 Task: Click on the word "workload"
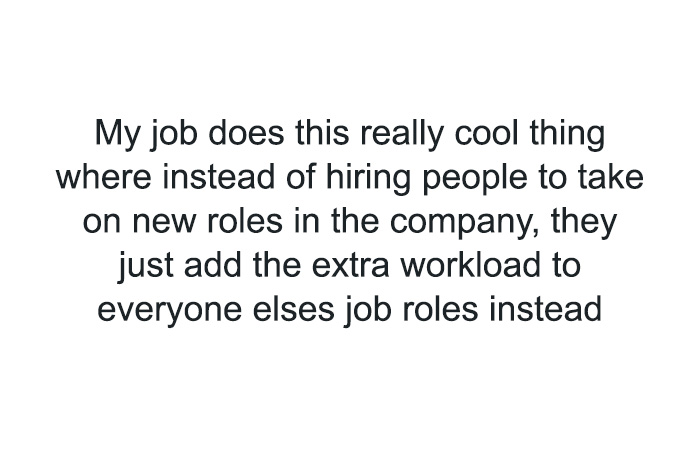[462, 266]
